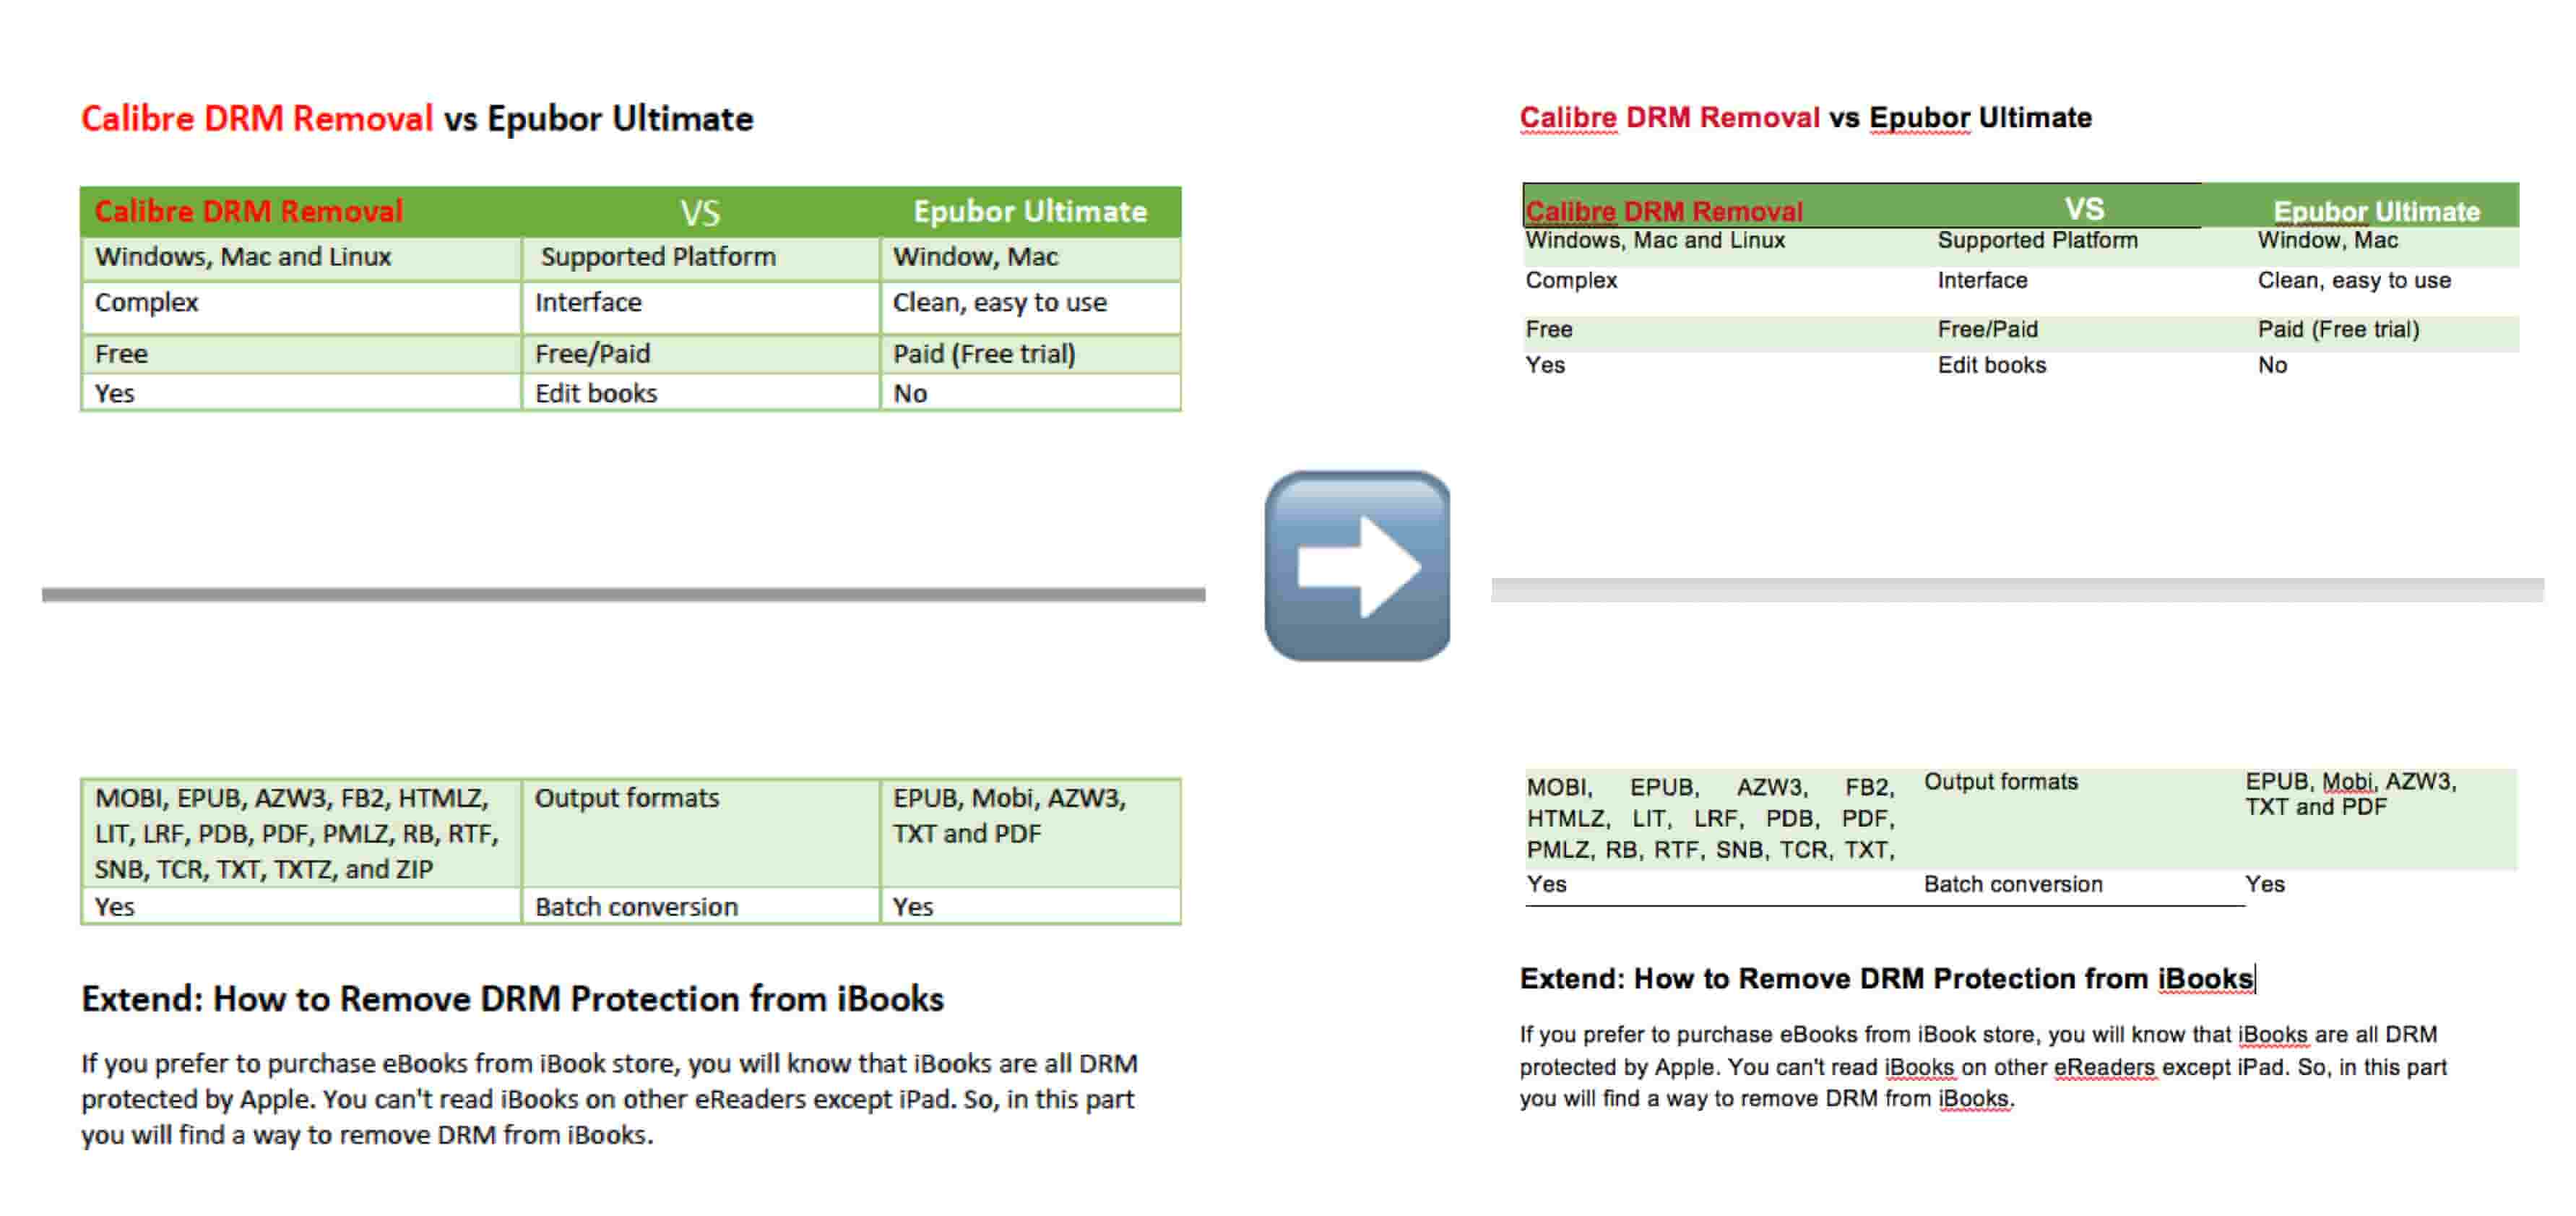Click left table cell 'EPUB, Mobi, AZW3, TXT and PDF'
Image resolution: width=2576 pixels, height=1216 pixels.
[1009, 816]
